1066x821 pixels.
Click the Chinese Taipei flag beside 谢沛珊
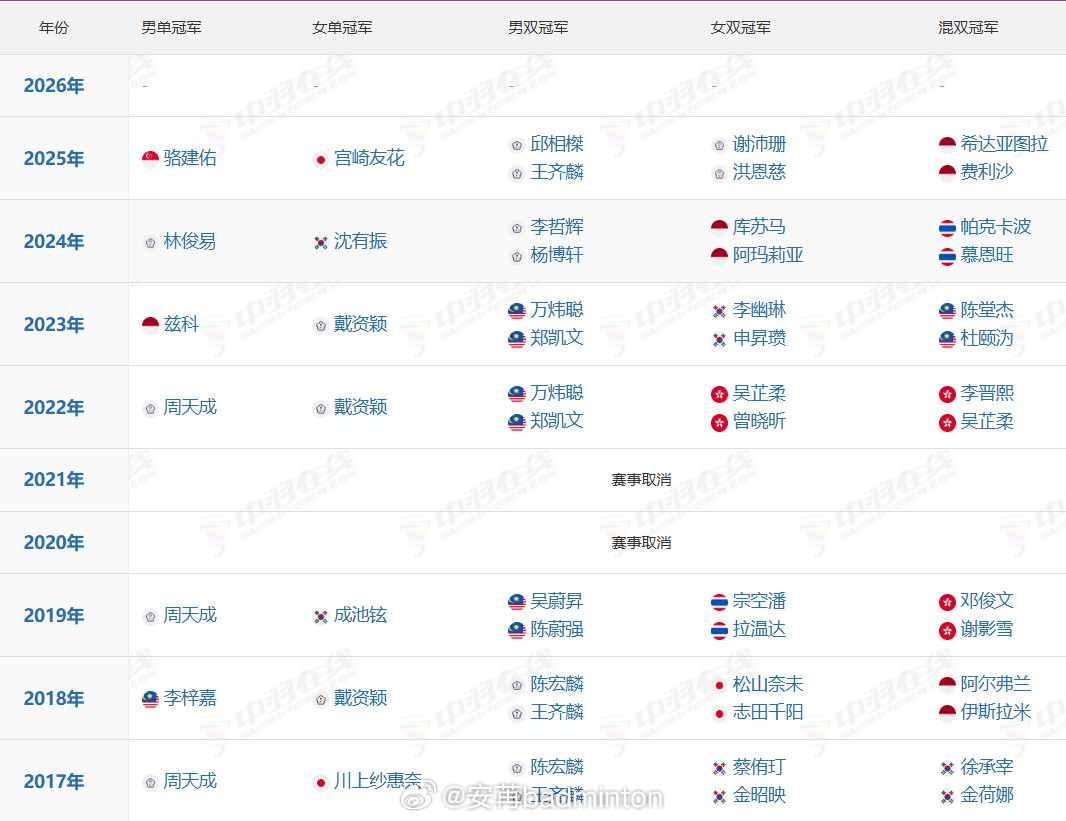pyautogui.click(x=719, y=145)
